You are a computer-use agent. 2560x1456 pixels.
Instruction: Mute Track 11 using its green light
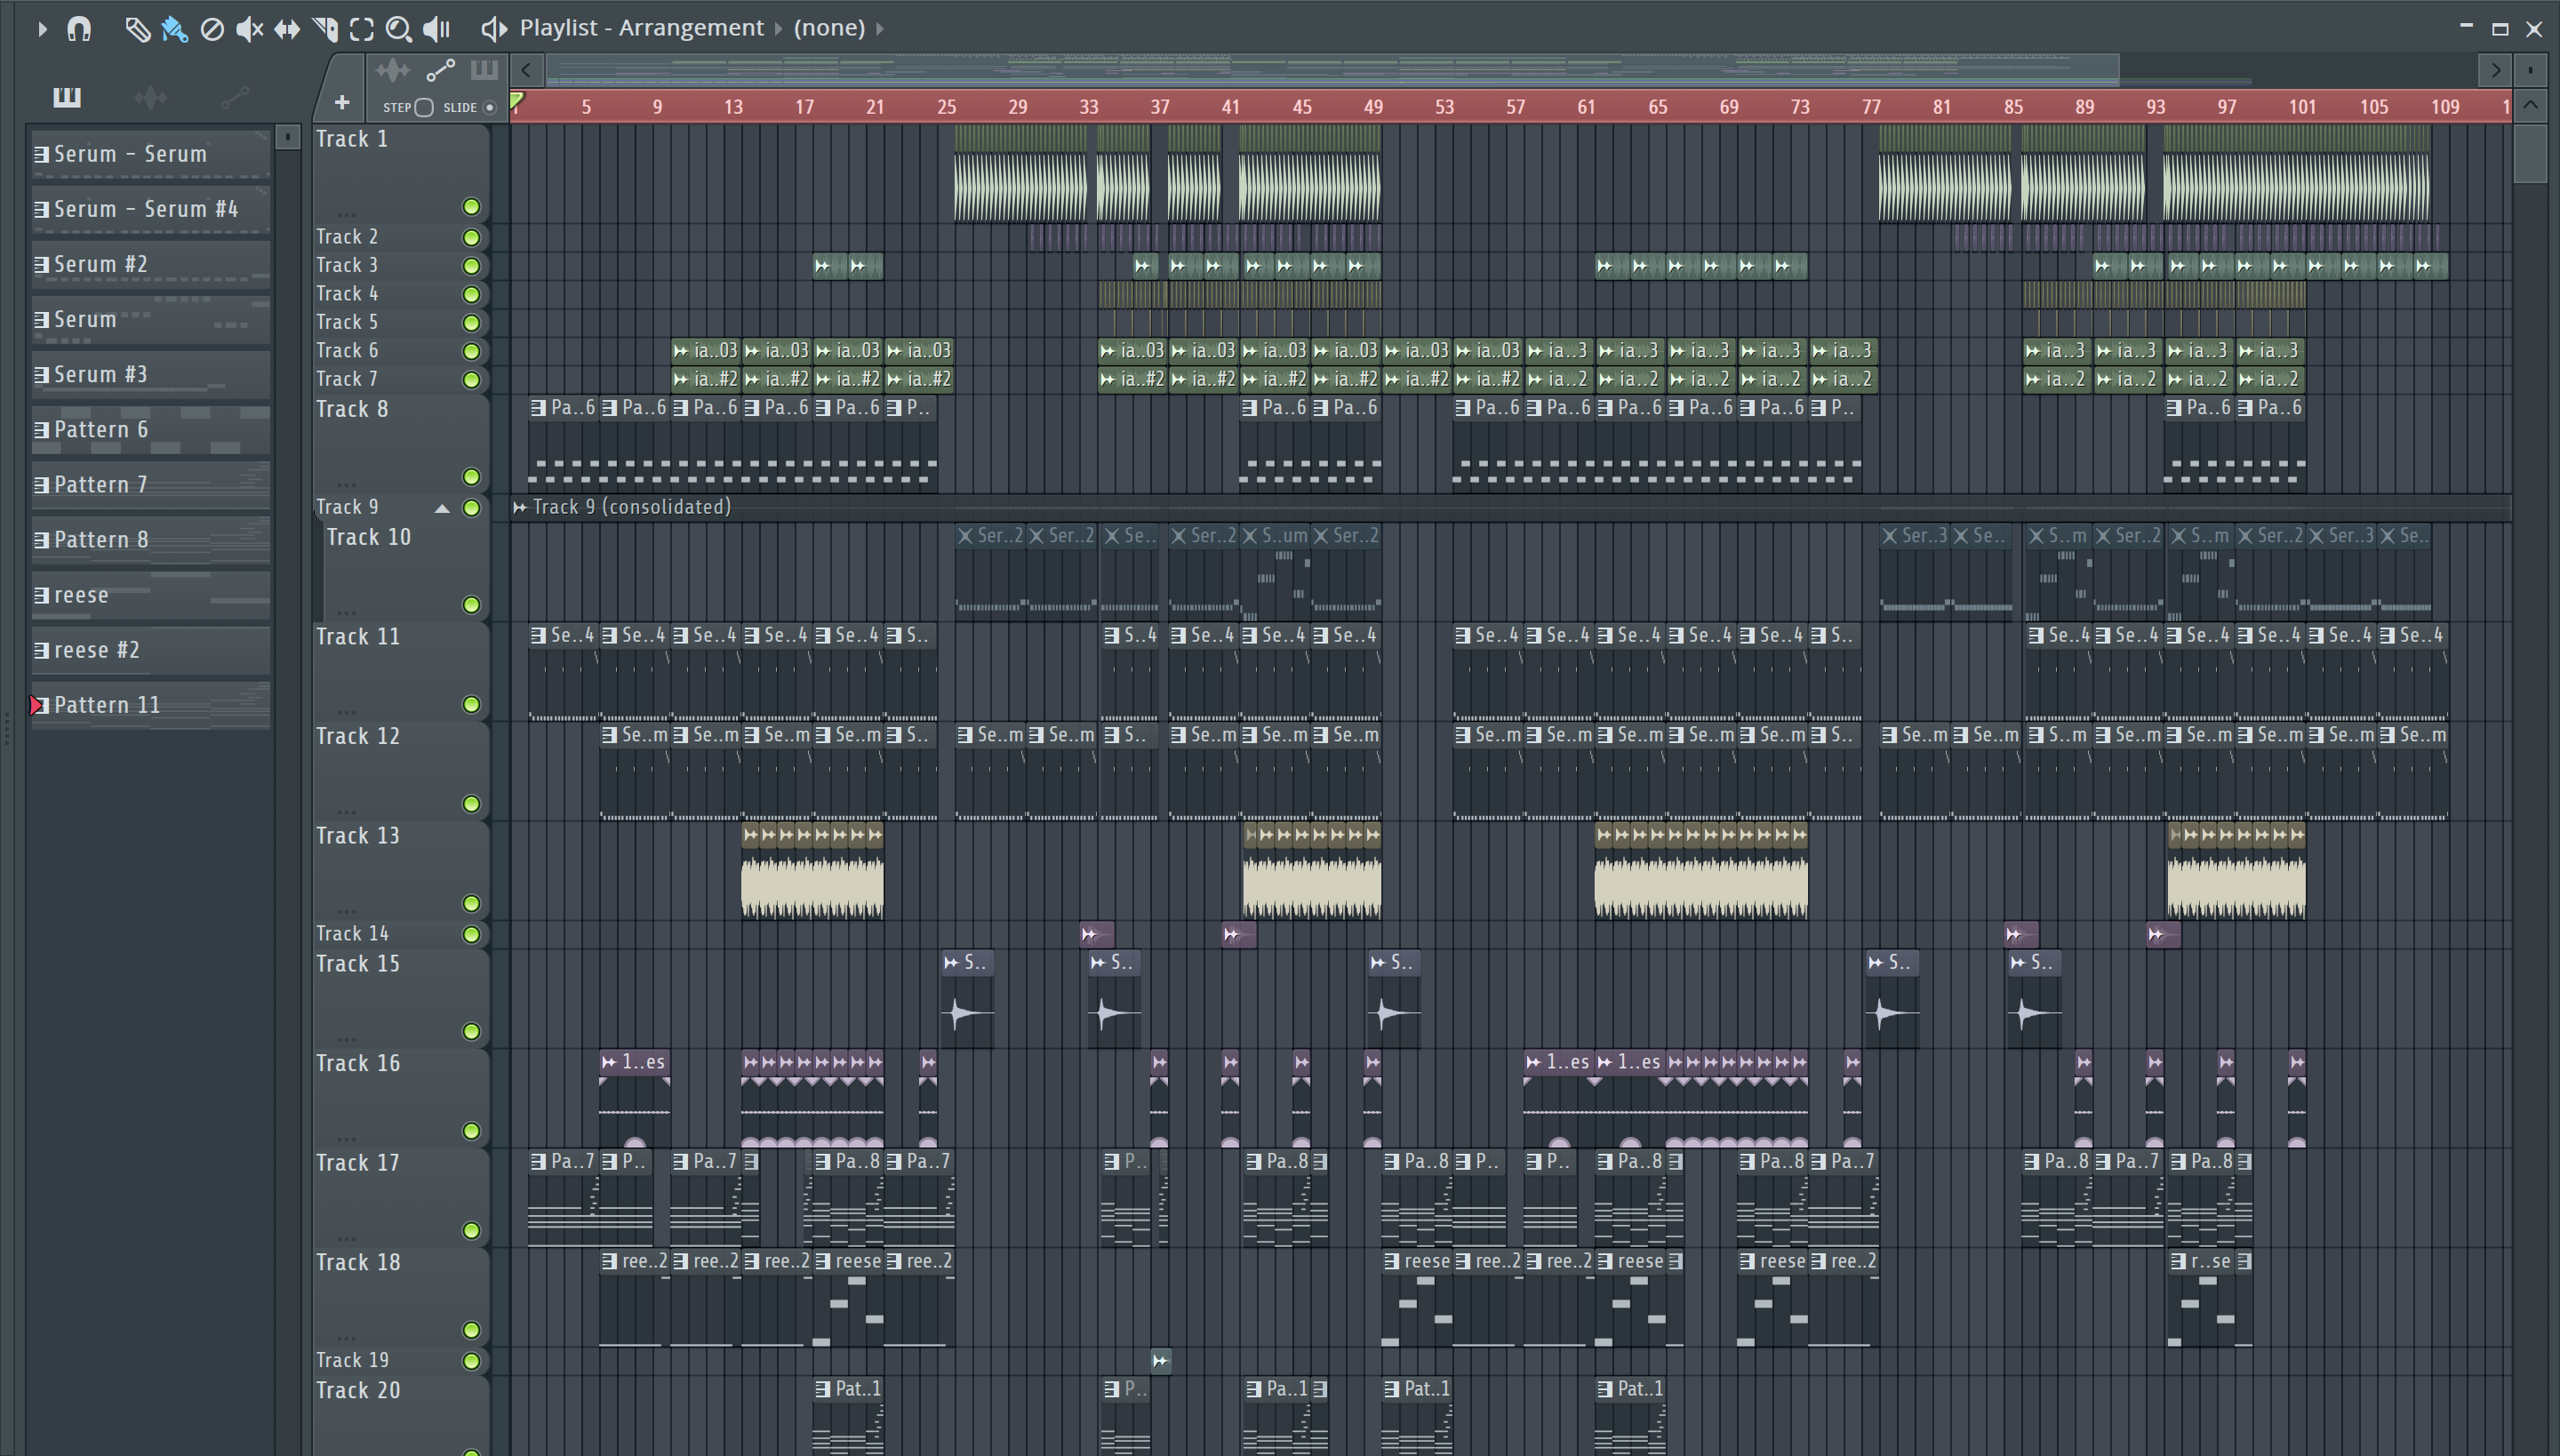[471, 705]
